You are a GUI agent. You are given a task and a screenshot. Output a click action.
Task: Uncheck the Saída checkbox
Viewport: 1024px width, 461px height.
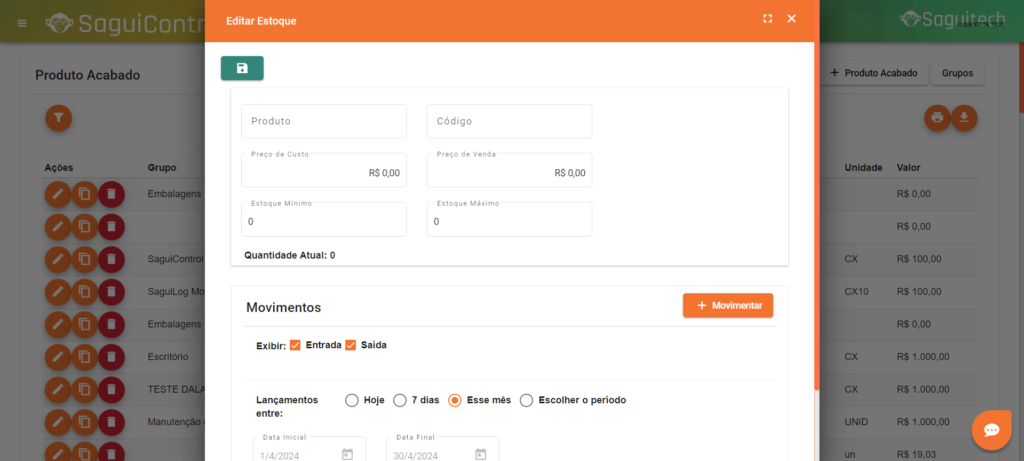point(350,345)
